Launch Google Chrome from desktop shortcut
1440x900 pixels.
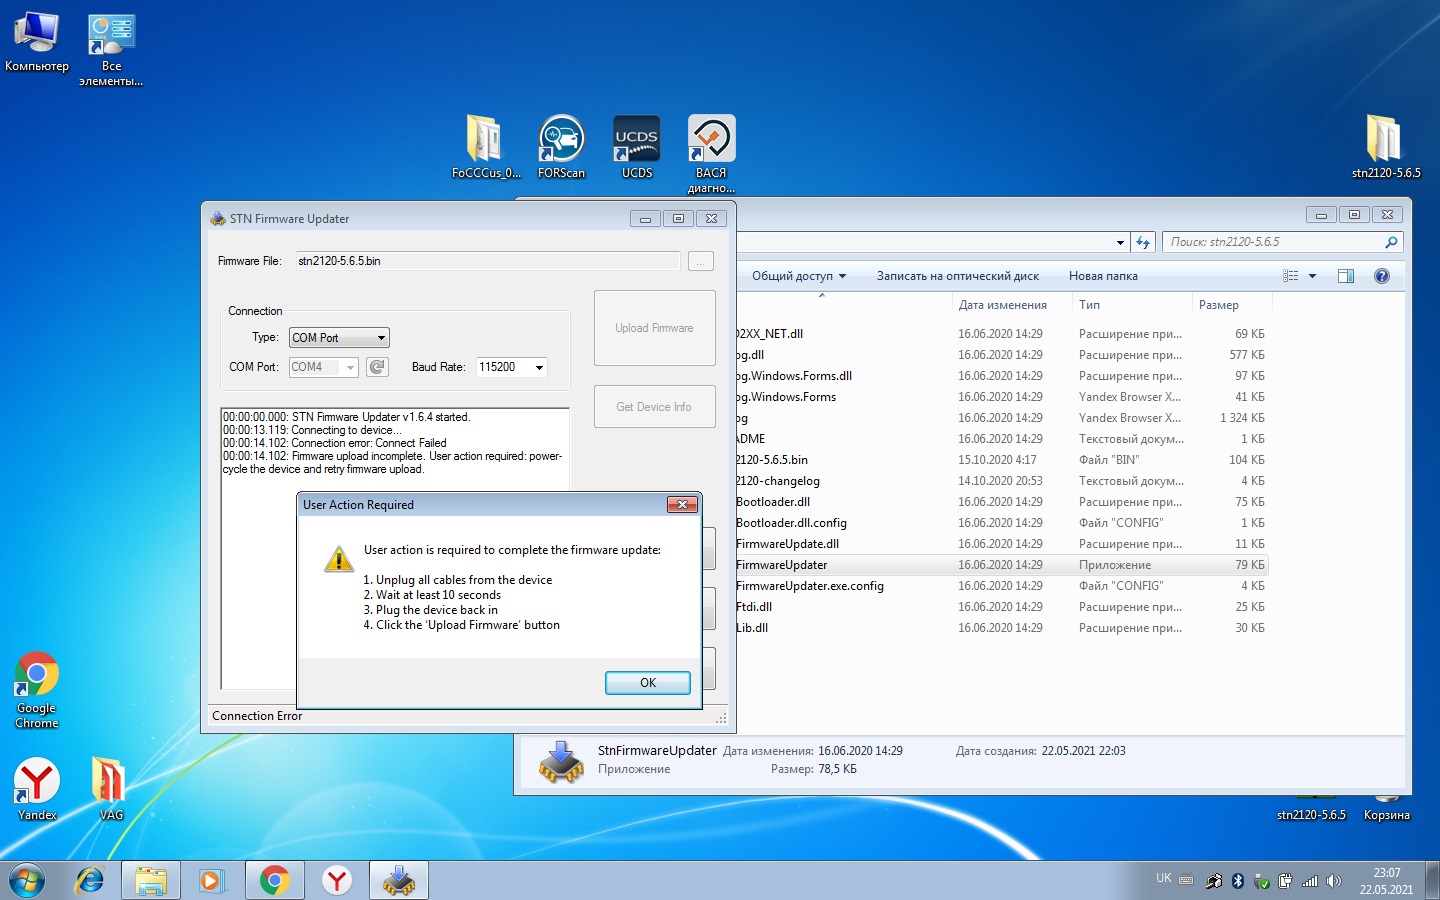click(37, 677)
